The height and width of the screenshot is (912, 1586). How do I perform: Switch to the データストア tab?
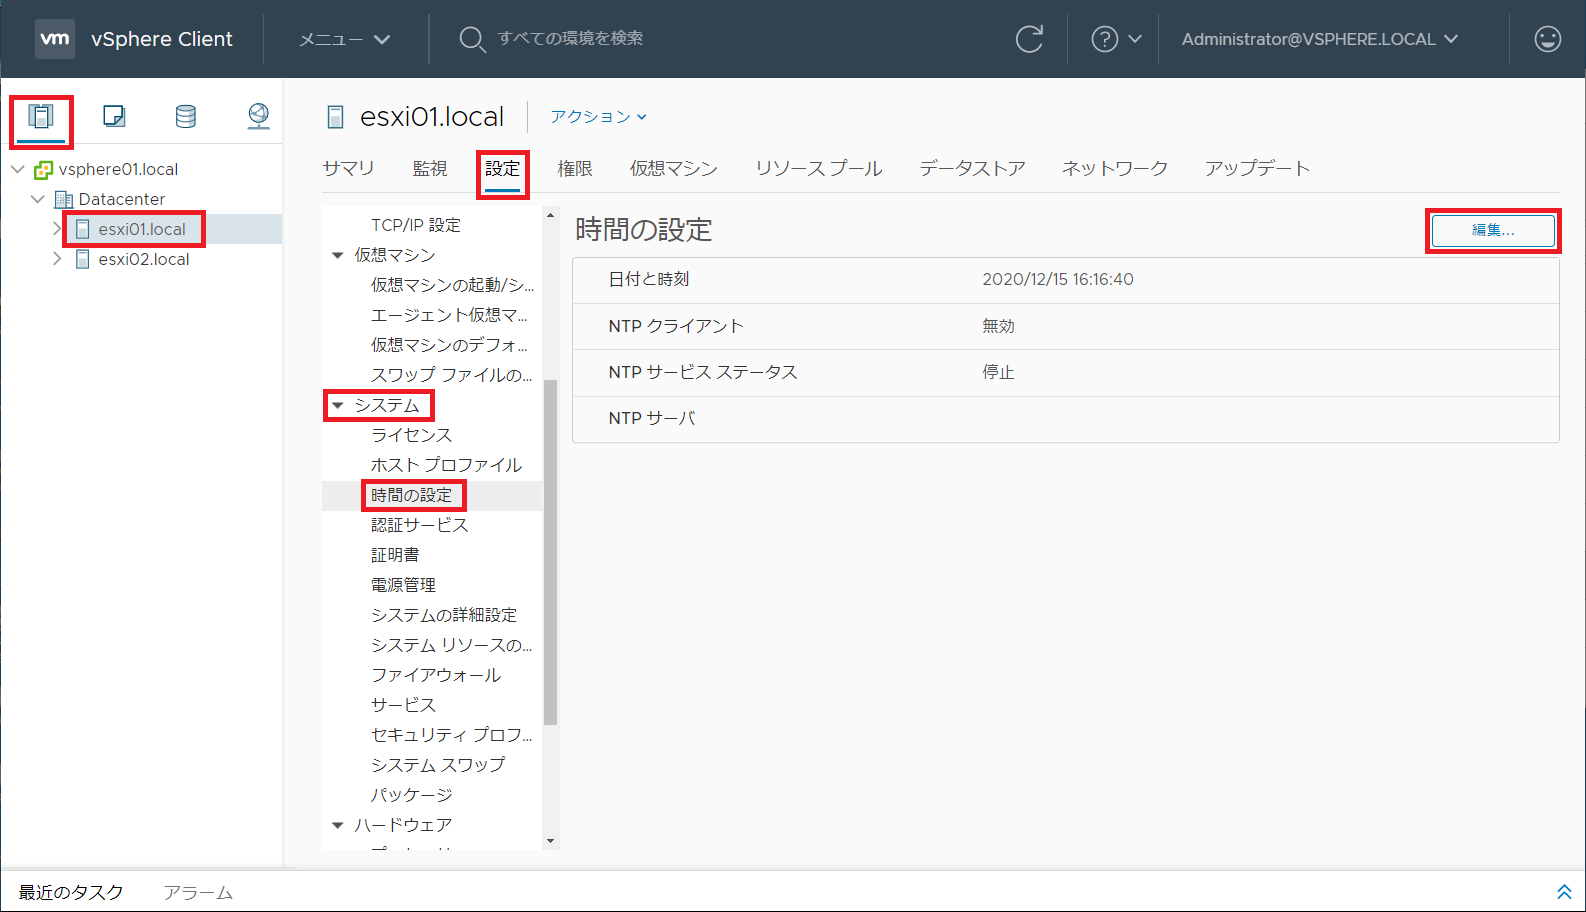pos(973,169)
